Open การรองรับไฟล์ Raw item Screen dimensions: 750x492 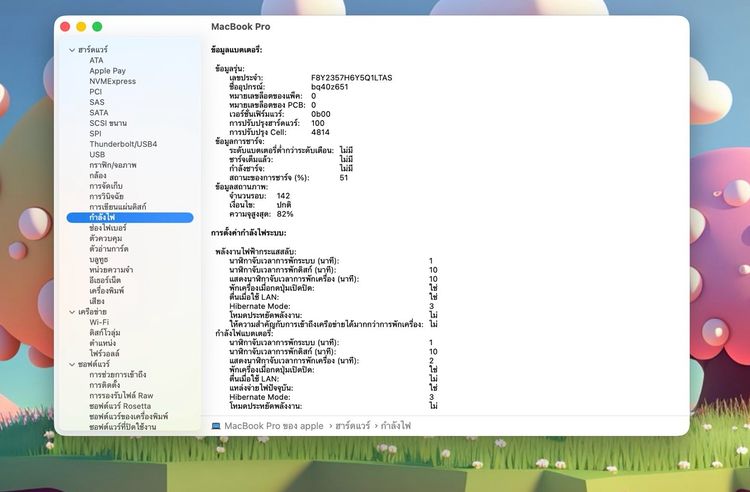click(x=121, y=396)
